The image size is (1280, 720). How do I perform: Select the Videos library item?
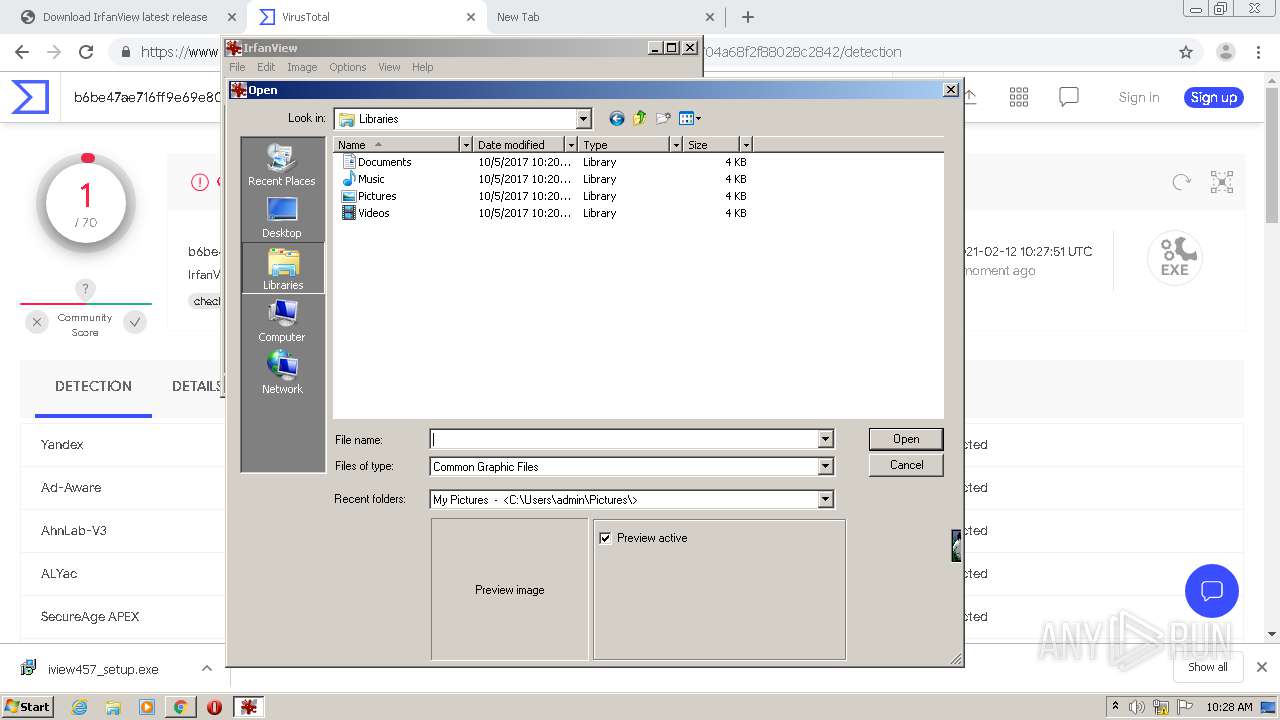click(x=366, y=213)
